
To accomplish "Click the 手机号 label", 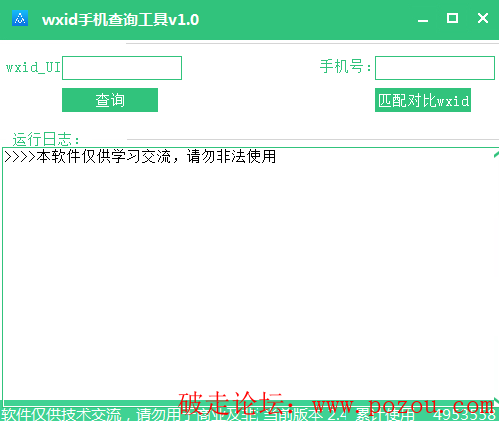I will pos(345,66).
